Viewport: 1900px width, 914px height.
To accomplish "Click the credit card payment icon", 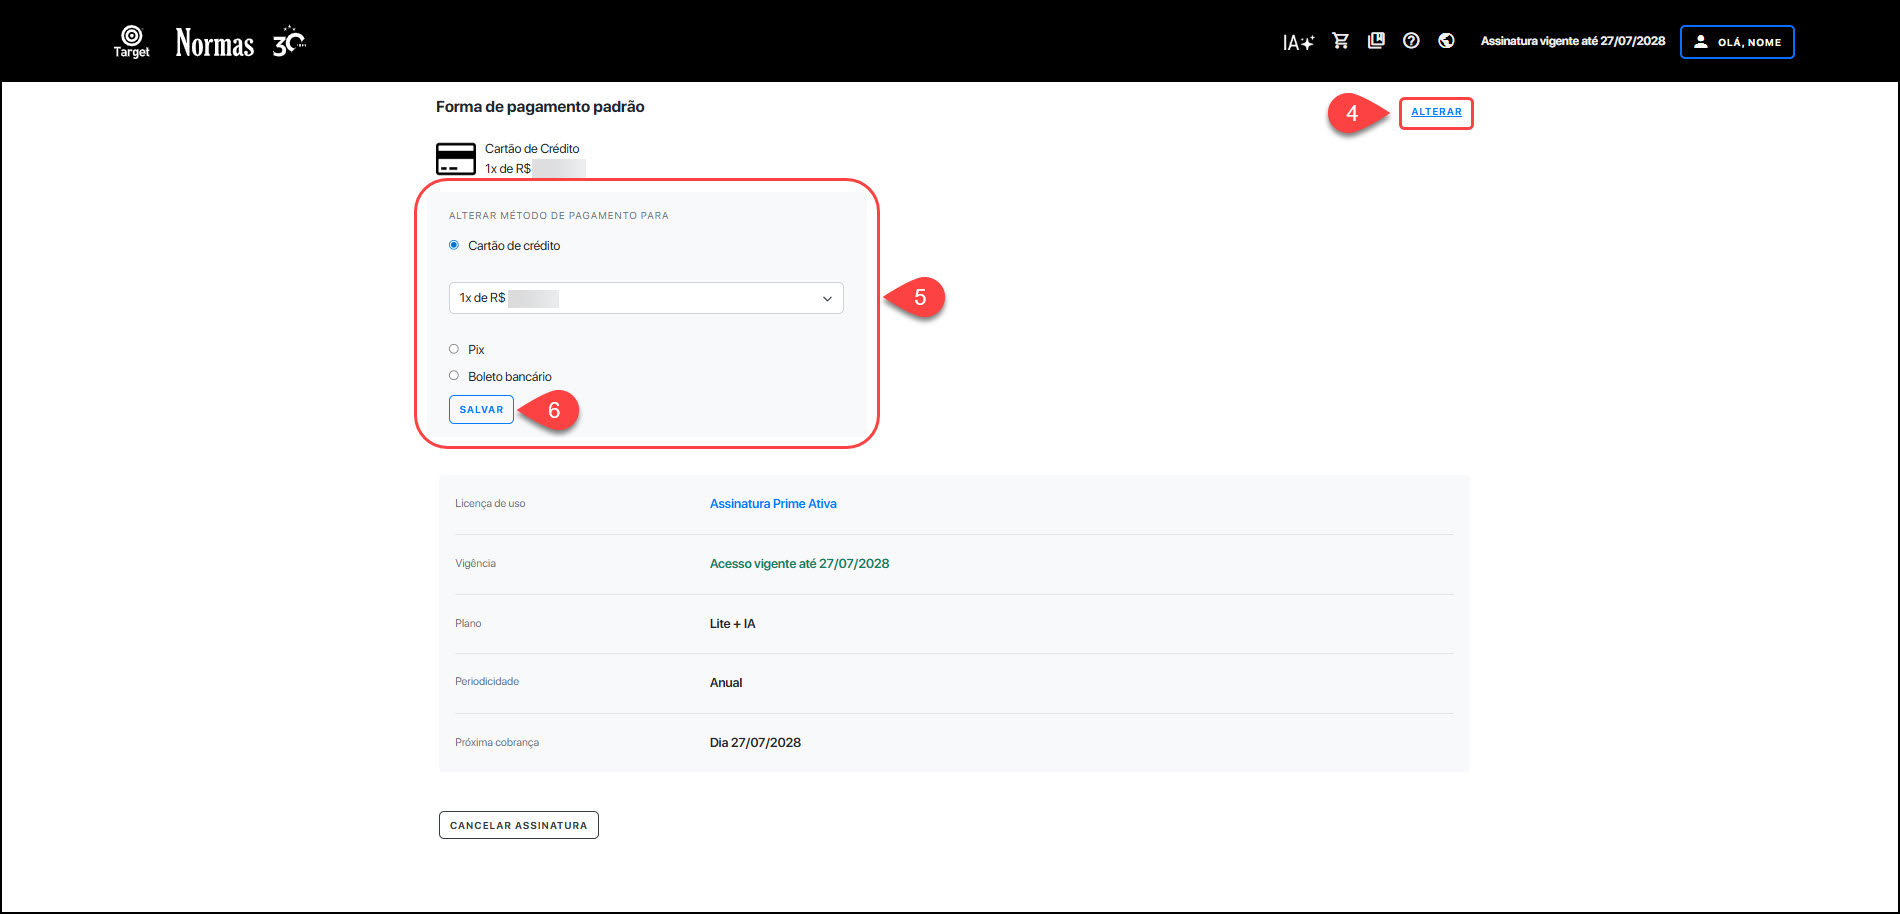I will click(456, 159).
